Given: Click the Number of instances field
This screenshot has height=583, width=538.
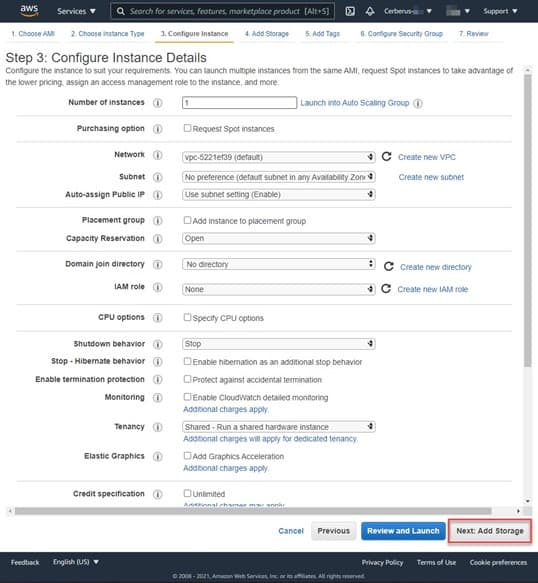Looking at the screenshot, I should 239,103.
